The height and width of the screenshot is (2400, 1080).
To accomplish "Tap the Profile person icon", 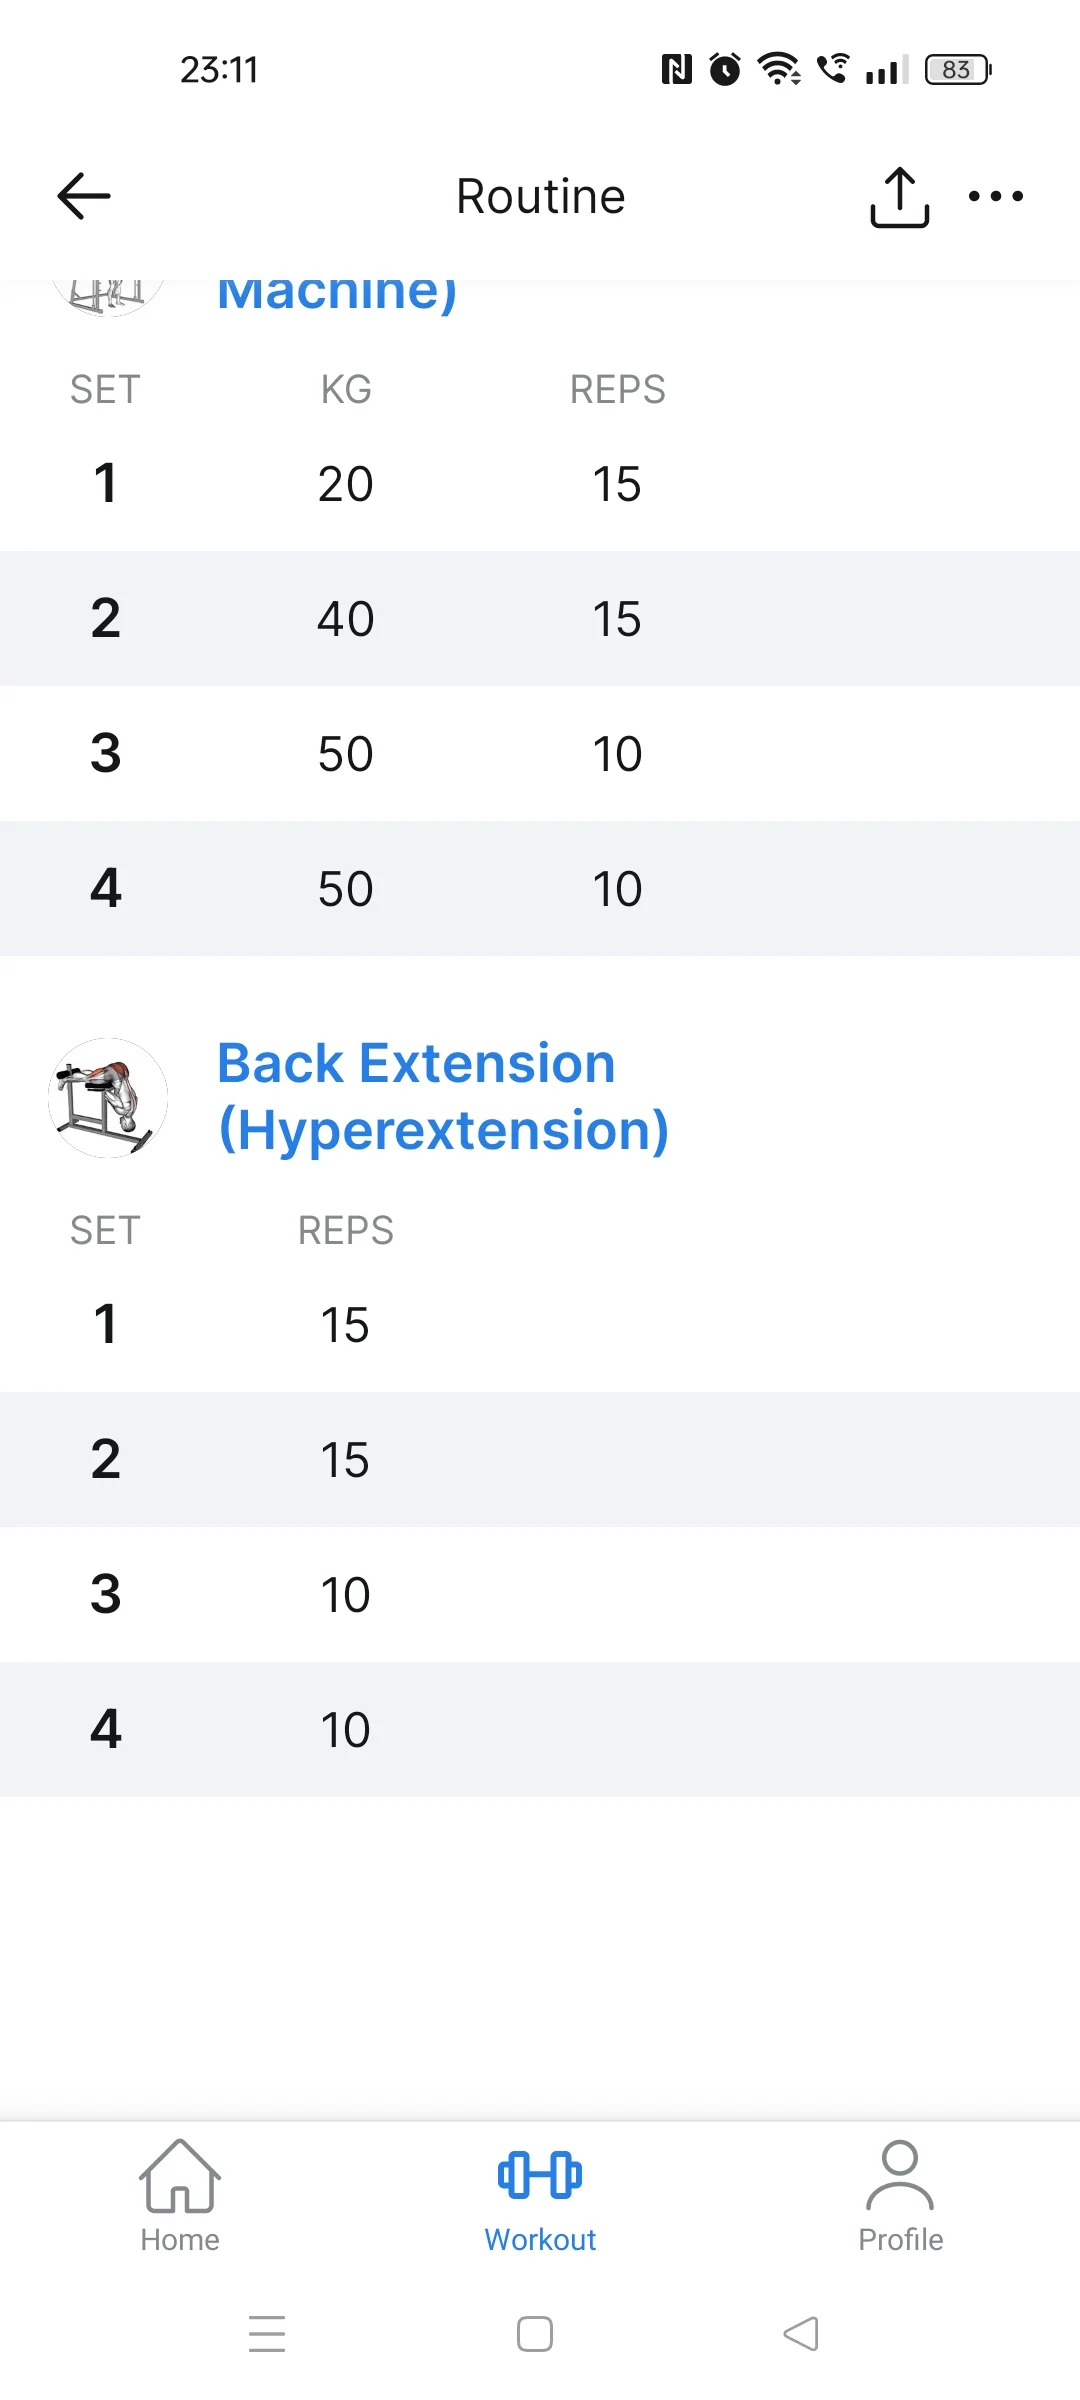I will point(900,2175).
